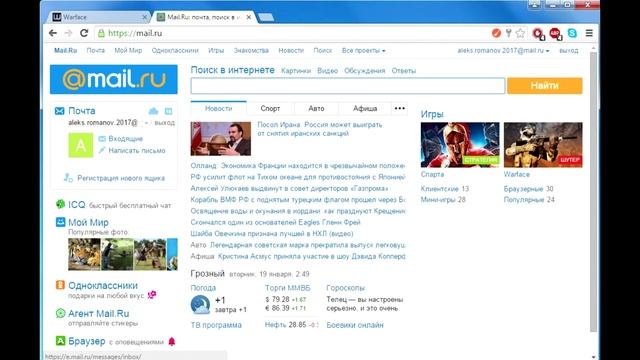Open the Гороскопы link
Screen dimensions: 640x360
click(x=345, y=288)
